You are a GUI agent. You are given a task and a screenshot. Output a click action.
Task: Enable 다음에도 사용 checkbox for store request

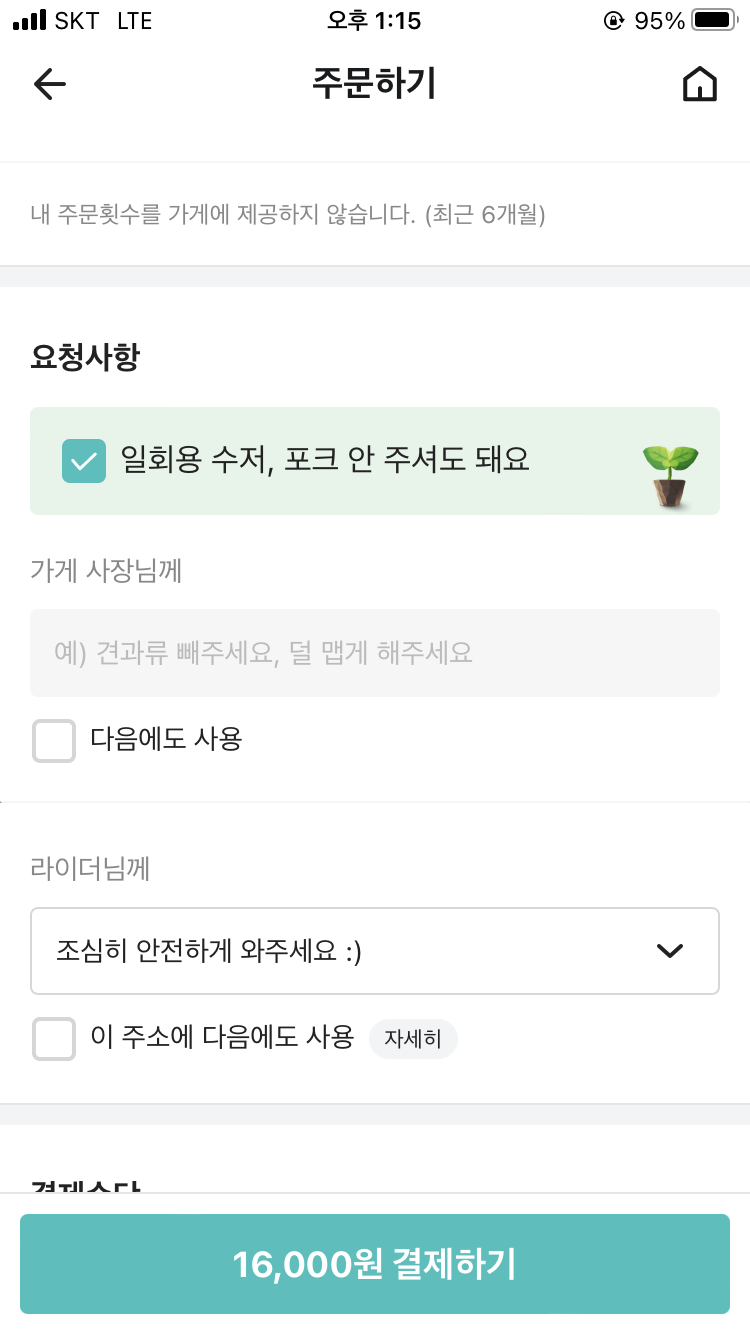pyautogui.click(x=54, y=740)
